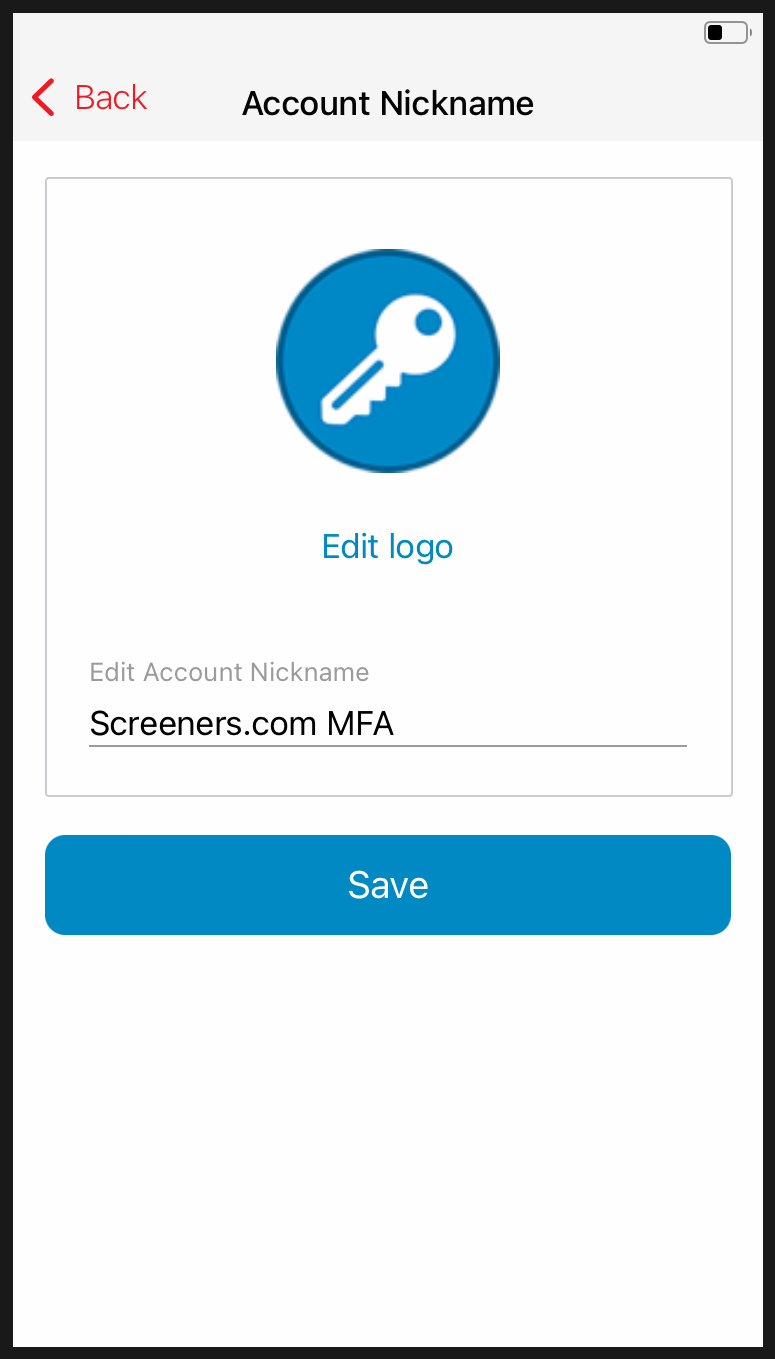Tap Edit Account Nickname placeholder label
The width and height of the screenshot is (775, 1359).
click(x=229, y=672)
